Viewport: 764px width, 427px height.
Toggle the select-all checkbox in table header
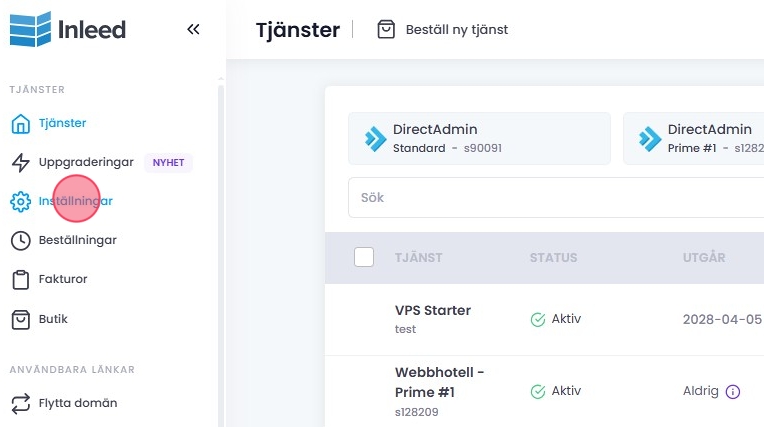tap(364, 257)
